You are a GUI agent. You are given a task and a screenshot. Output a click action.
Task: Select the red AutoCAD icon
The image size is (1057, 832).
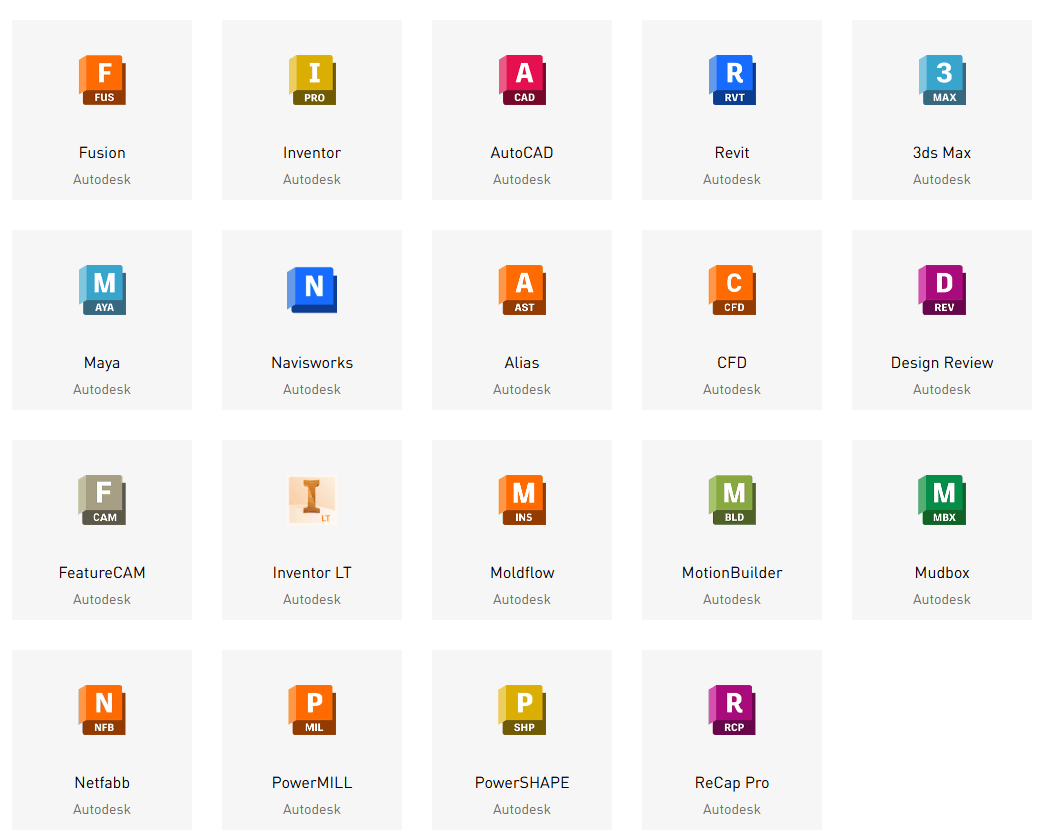tap(522, 80)
